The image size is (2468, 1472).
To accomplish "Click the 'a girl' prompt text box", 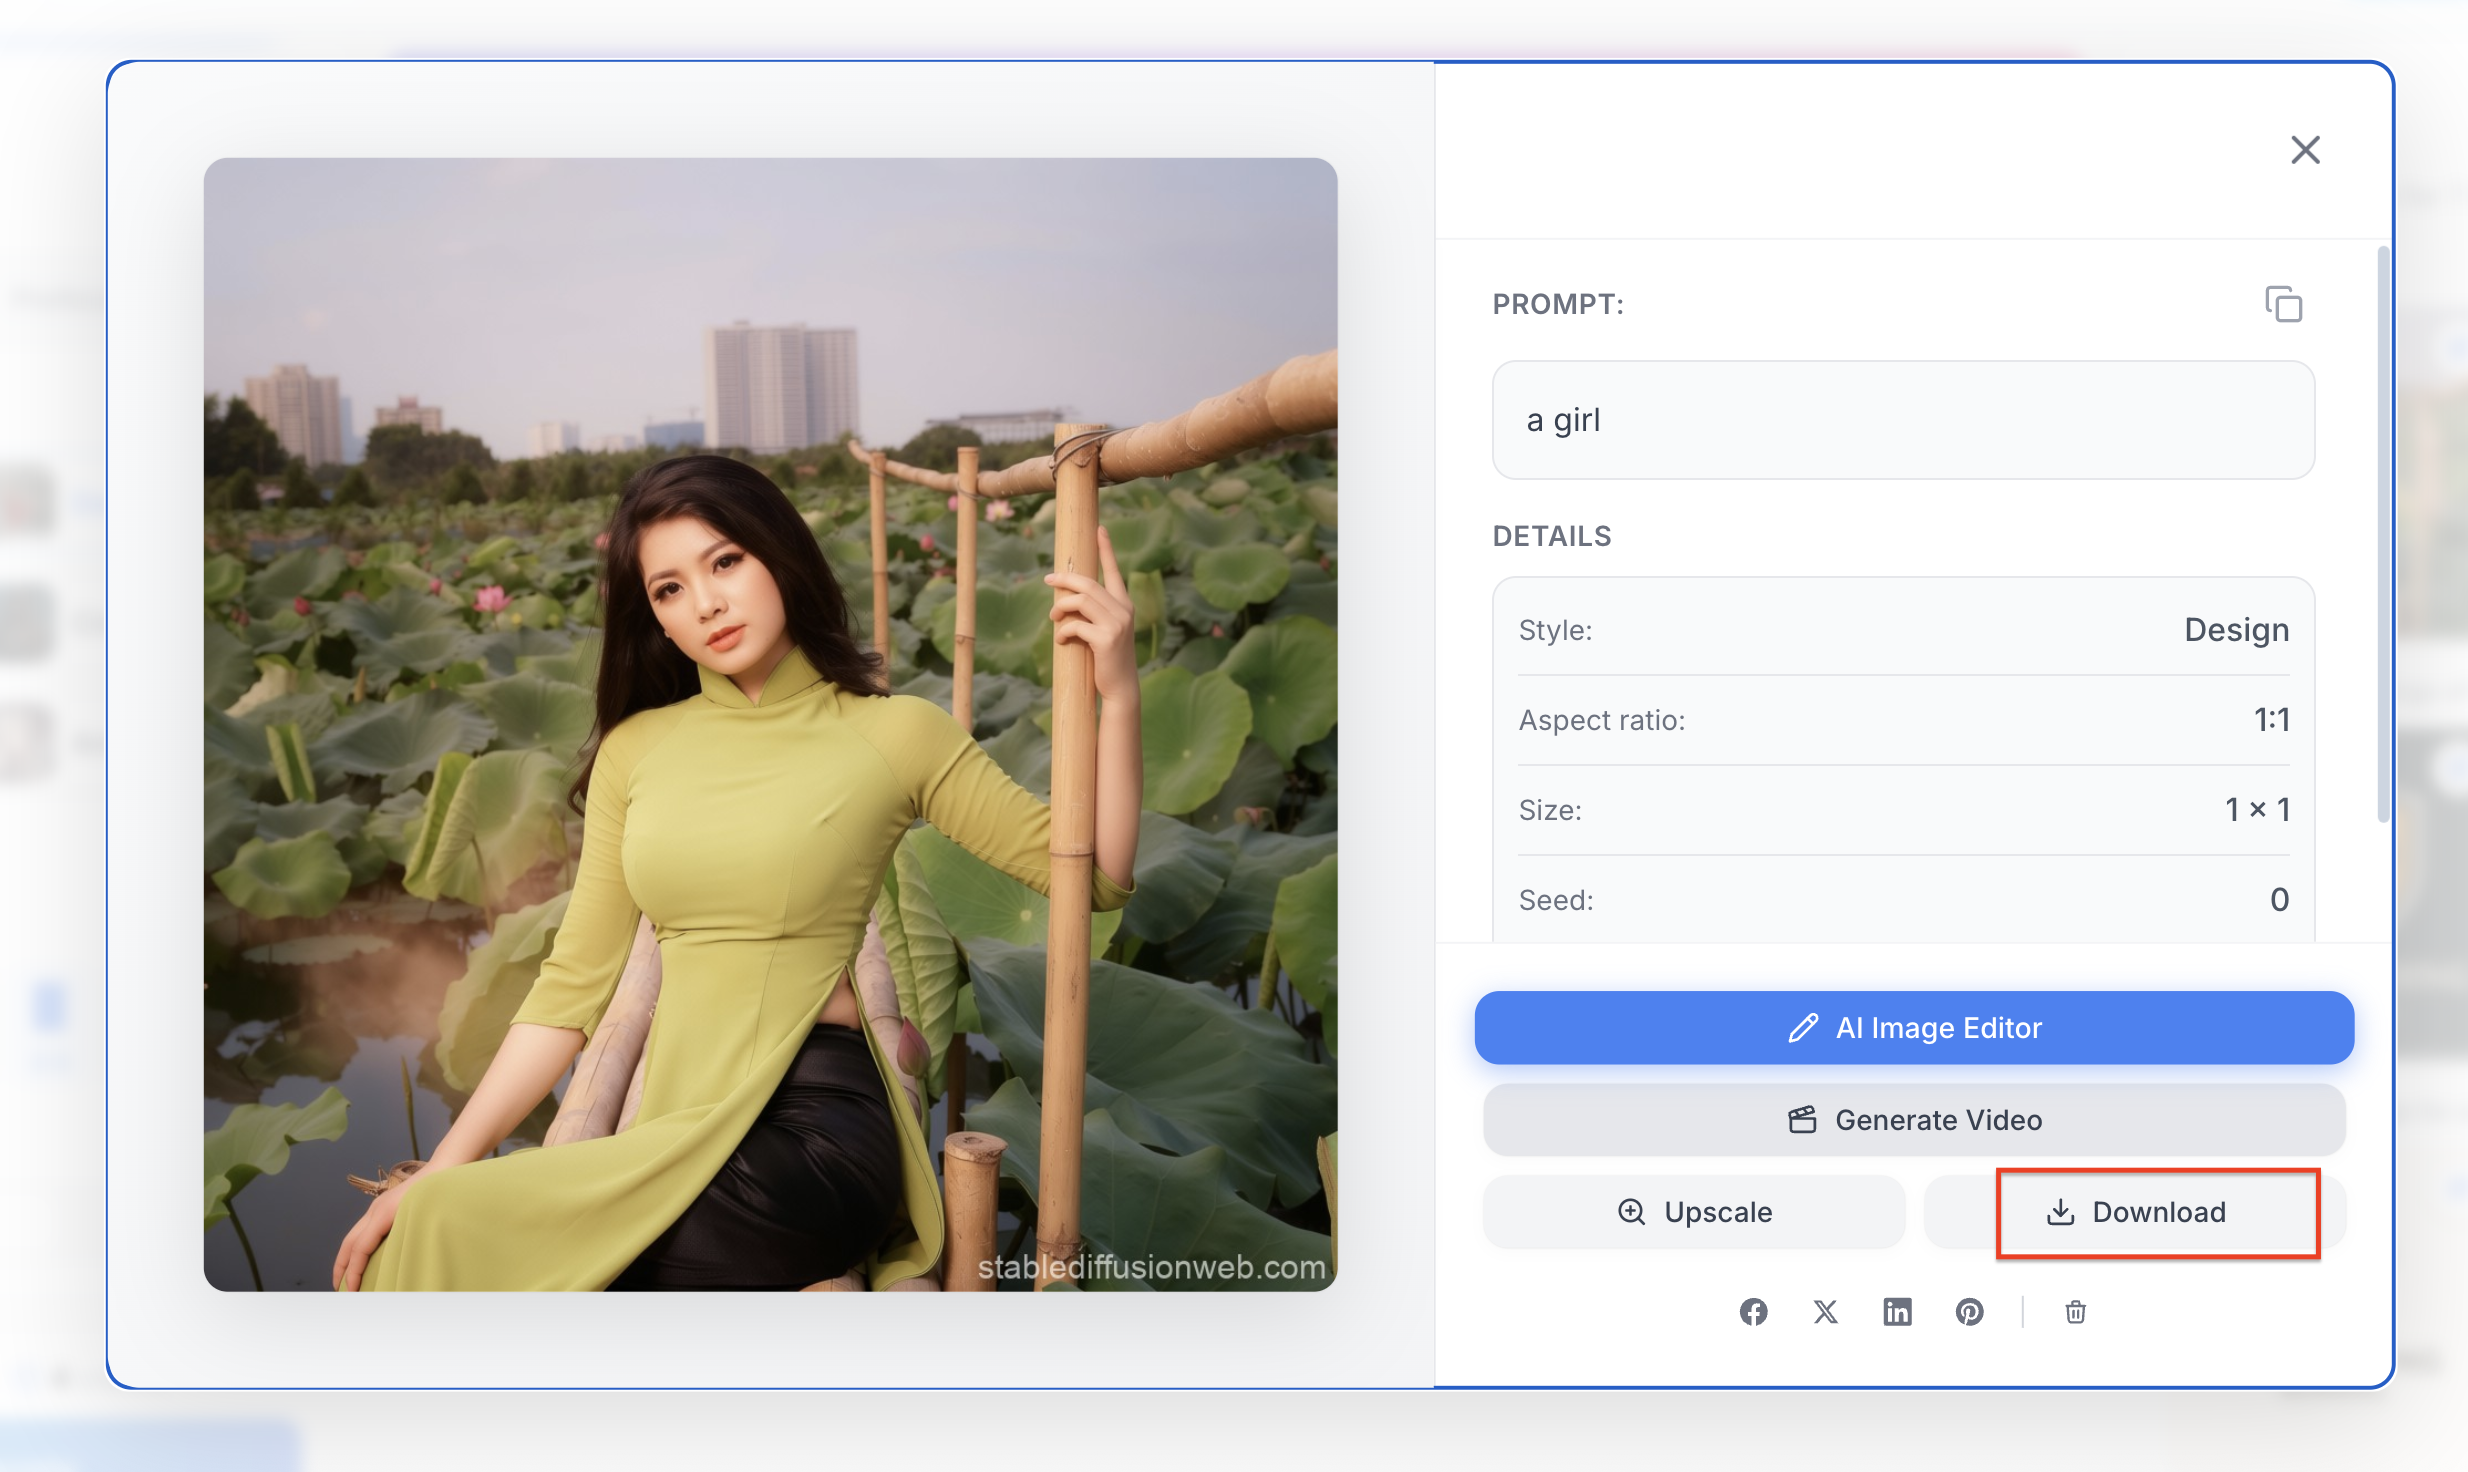I will [x=1902, y=420].
